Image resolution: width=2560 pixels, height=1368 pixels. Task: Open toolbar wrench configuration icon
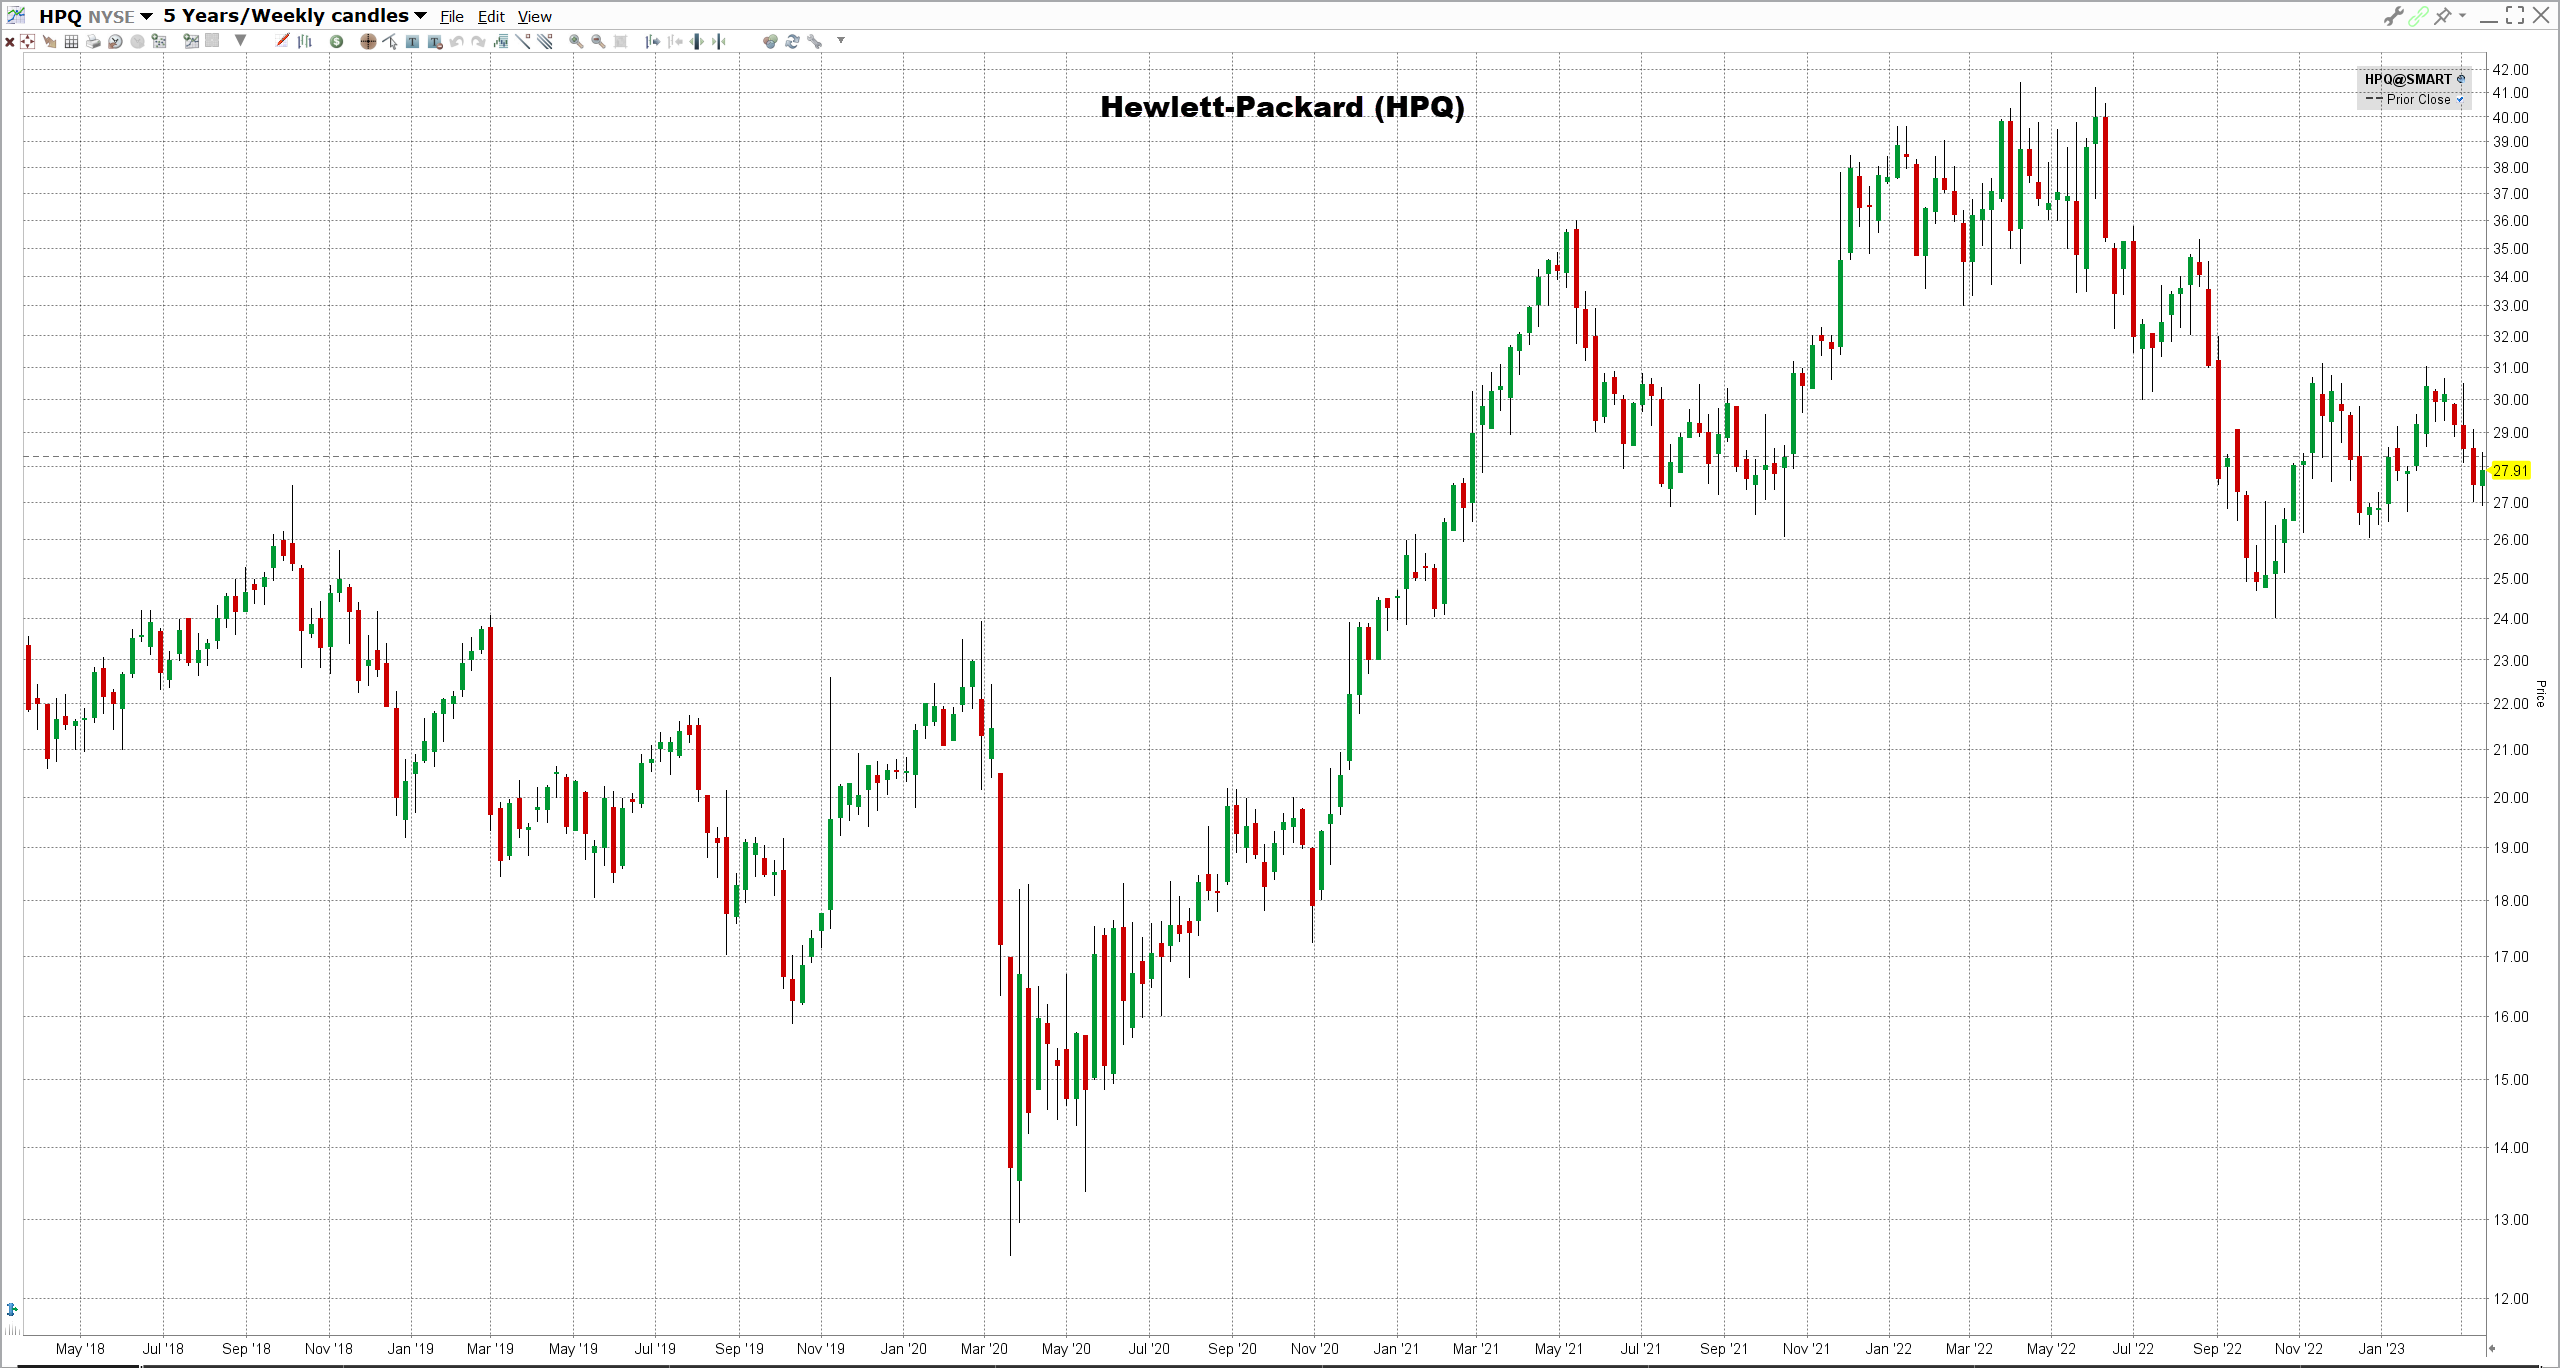pos(814,41)
